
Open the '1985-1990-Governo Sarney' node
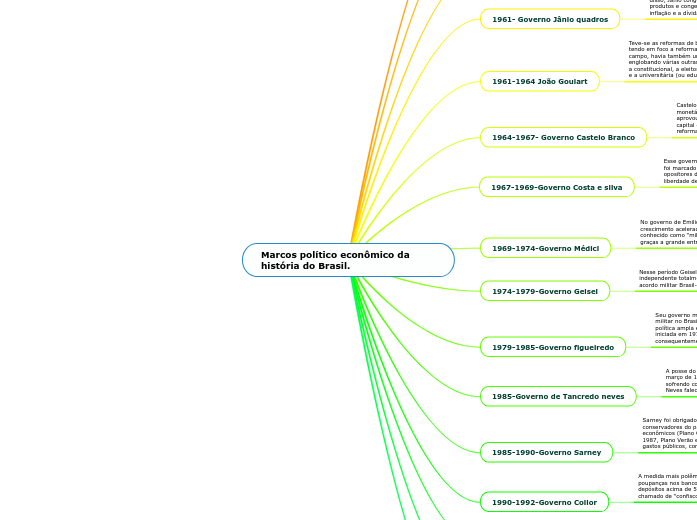(x=546, y=452)
